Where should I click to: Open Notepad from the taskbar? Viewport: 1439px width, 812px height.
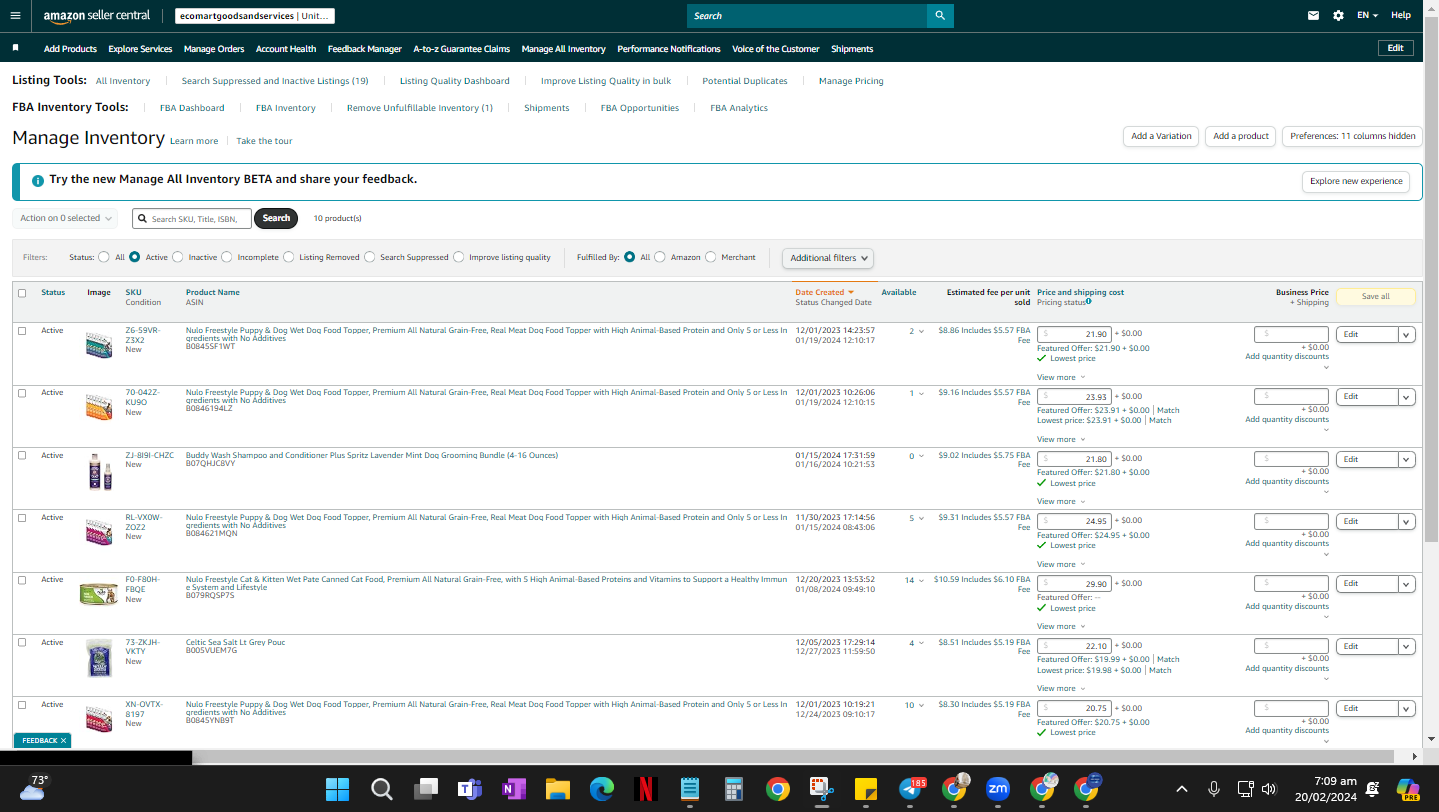point(689,789)
